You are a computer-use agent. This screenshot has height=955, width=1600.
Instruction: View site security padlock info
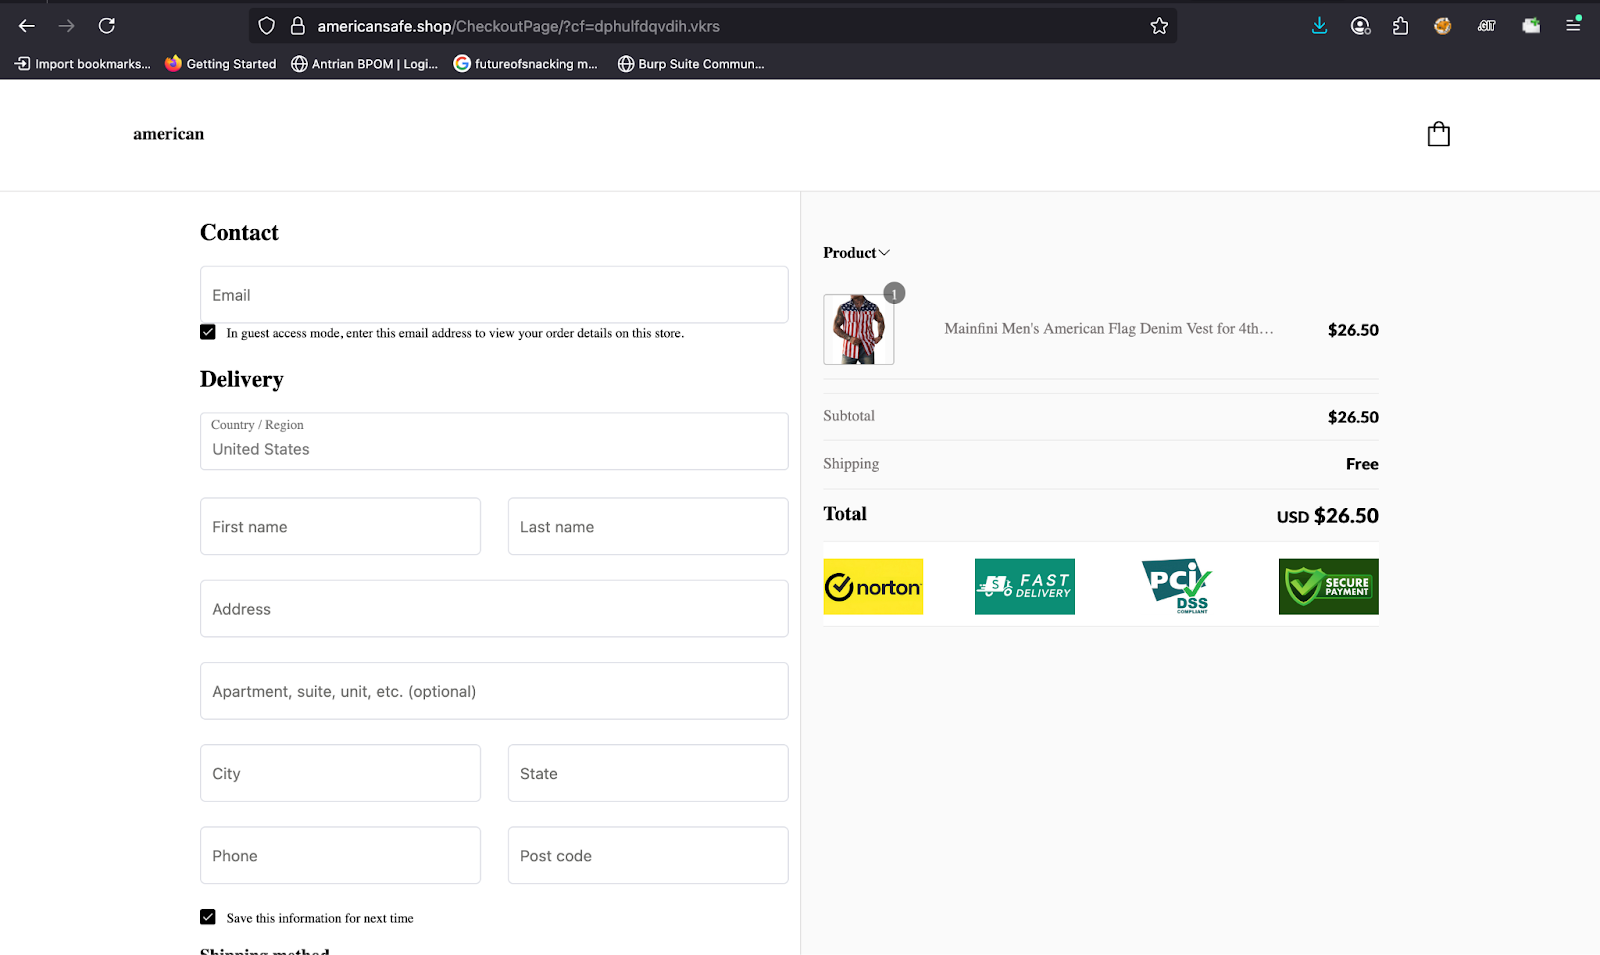pyautogui.click(x=297, y=26)
